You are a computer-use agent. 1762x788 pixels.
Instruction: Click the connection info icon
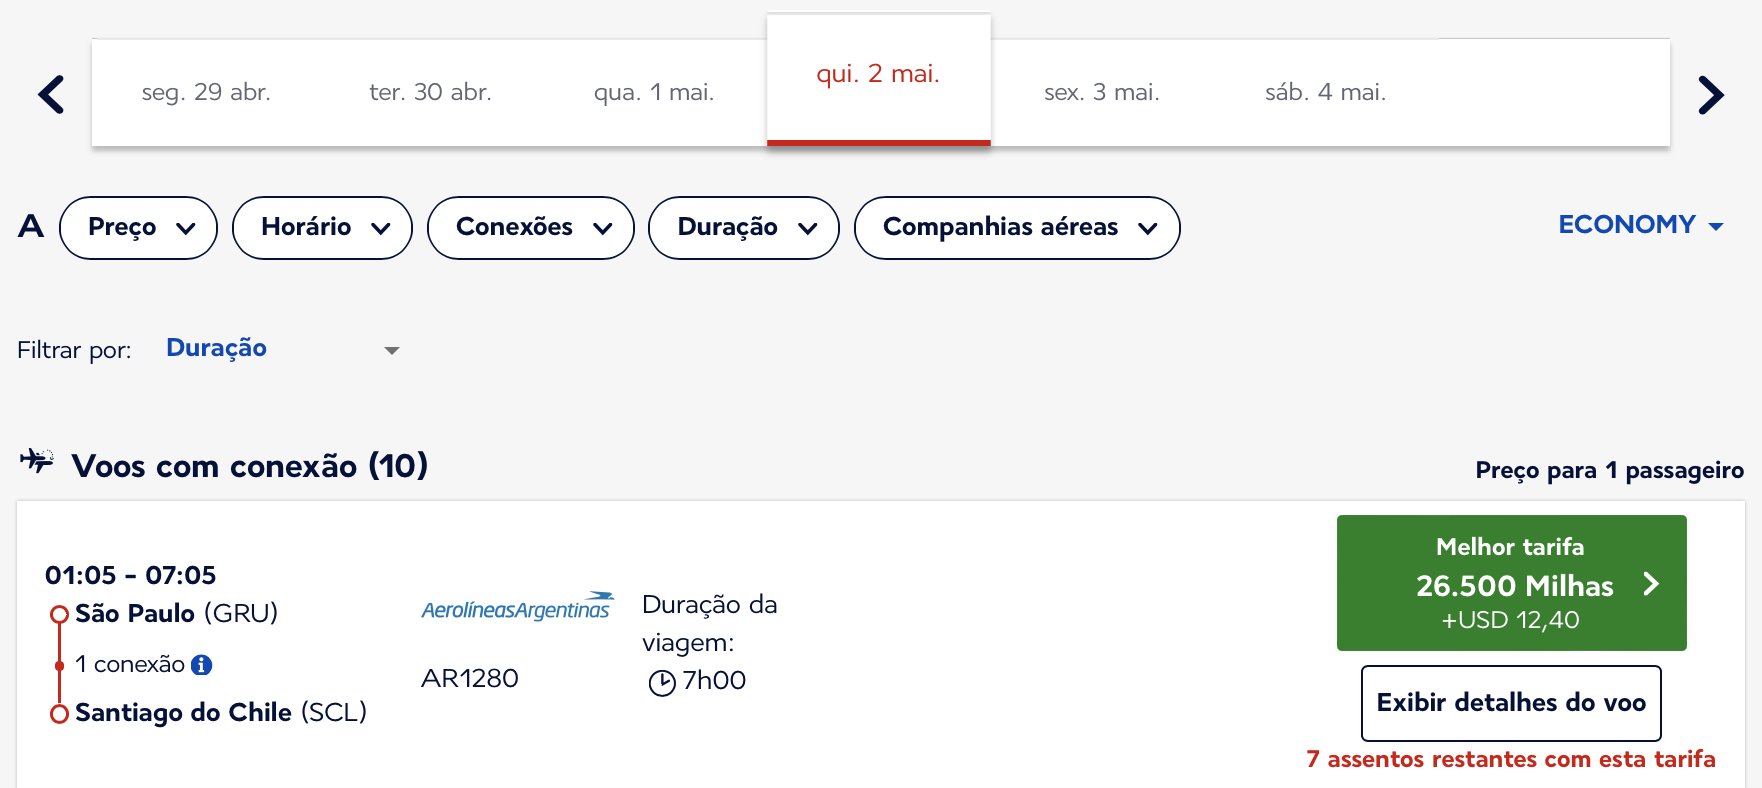(201, 665)
